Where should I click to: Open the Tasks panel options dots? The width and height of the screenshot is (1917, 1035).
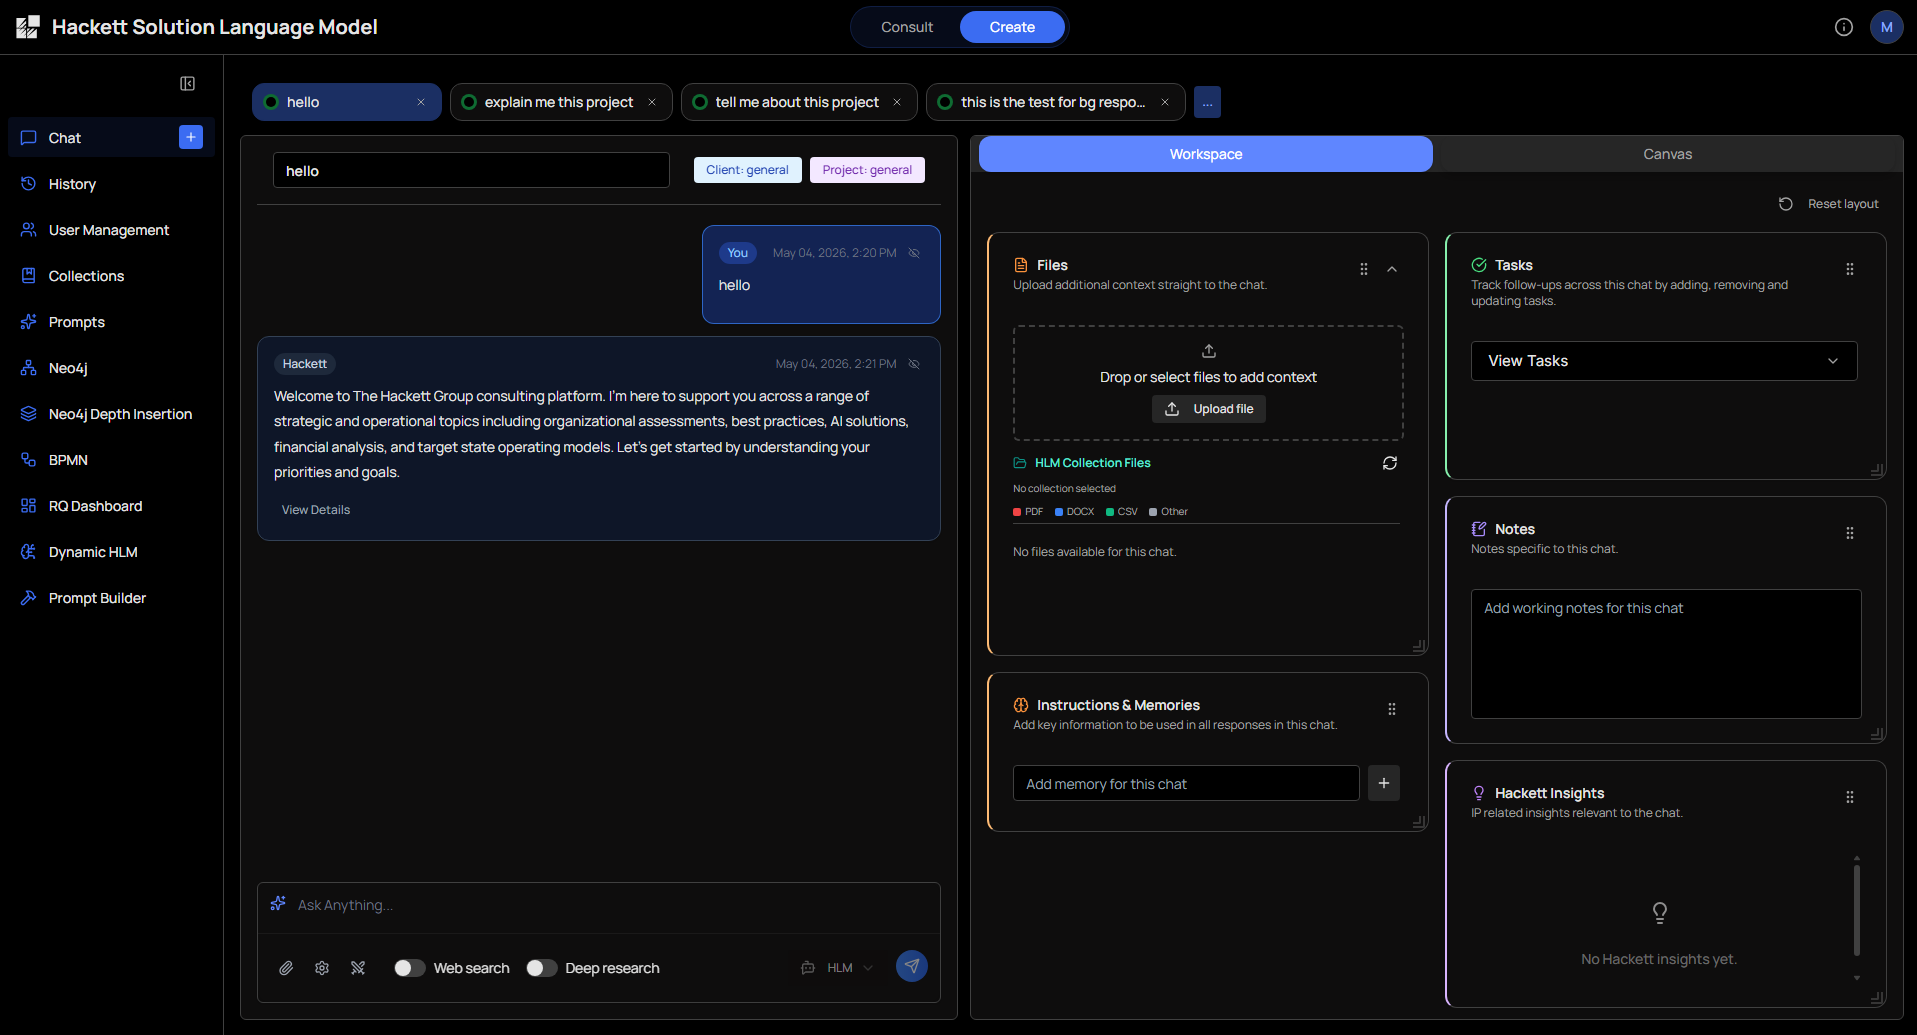click(1850, 269)
